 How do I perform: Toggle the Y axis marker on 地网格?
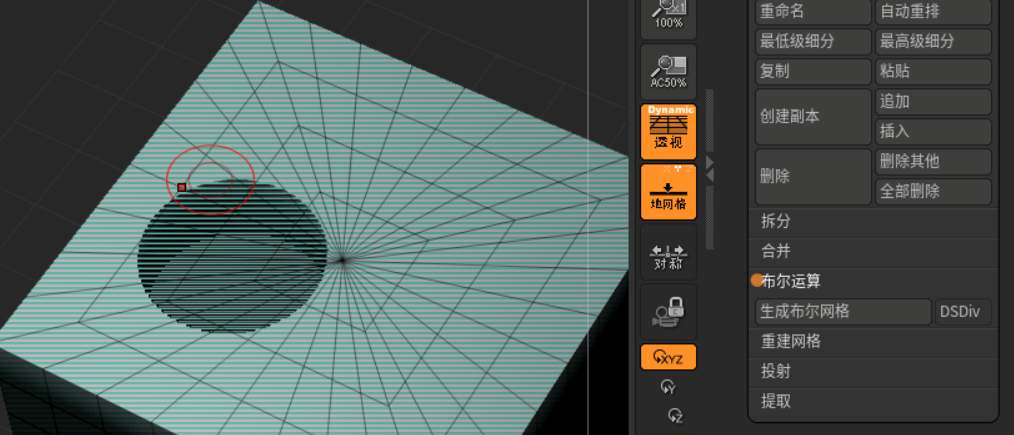point(677,169)
